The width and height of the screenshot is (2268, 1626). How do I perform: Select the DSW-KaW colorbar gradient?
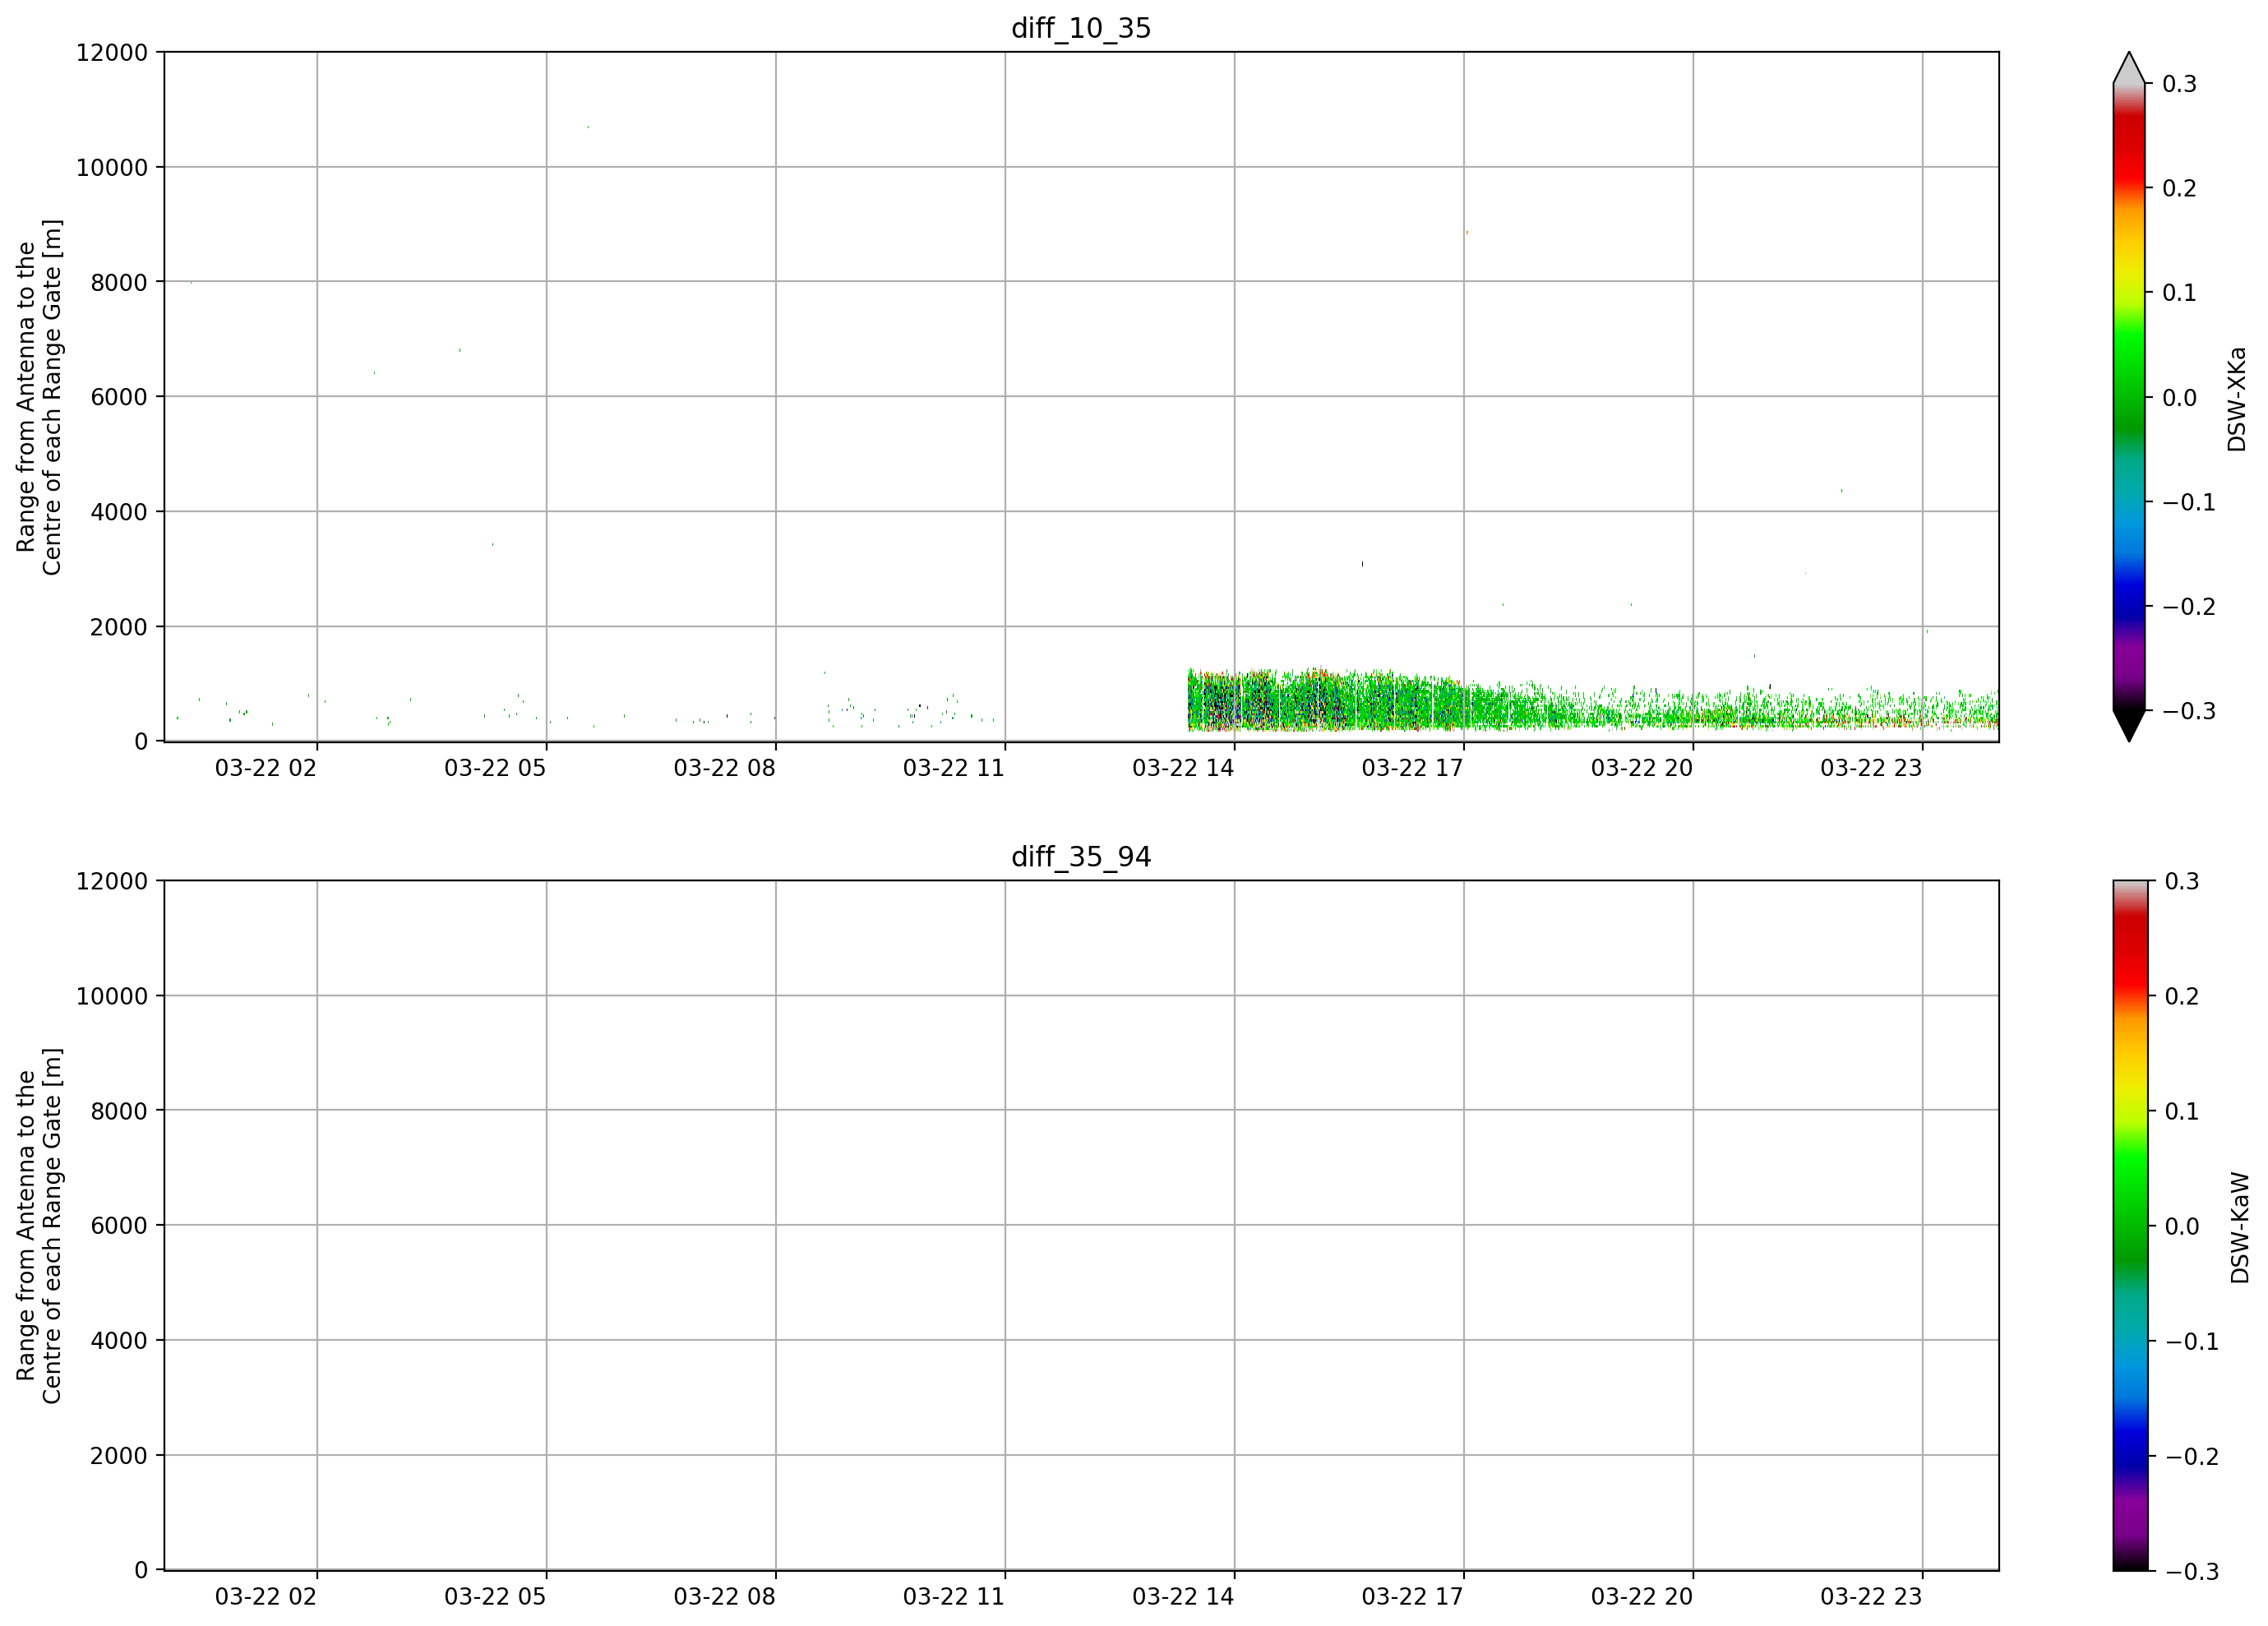(x=2129, y=1226)
